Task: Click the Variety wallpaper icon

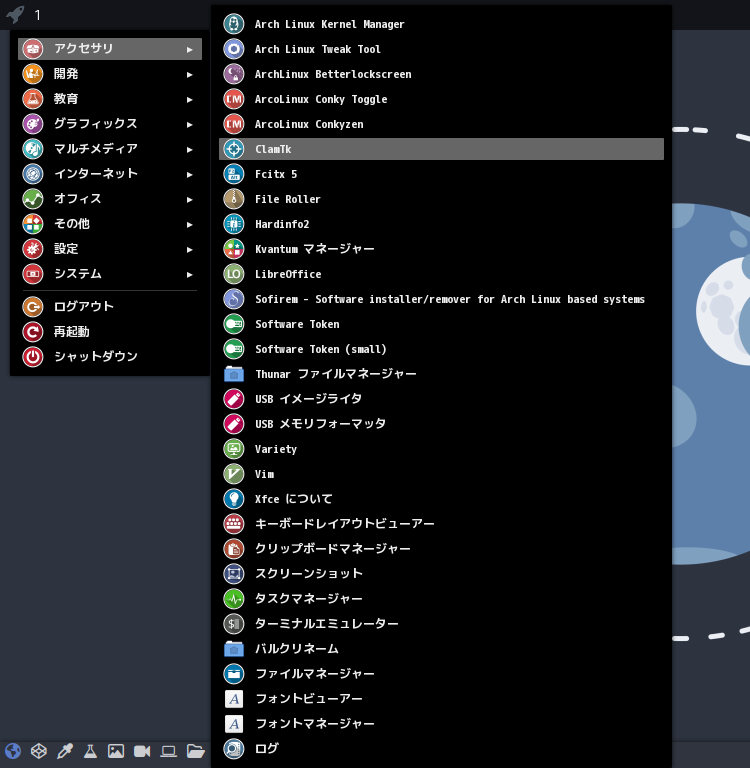Action: click(233, 449)
